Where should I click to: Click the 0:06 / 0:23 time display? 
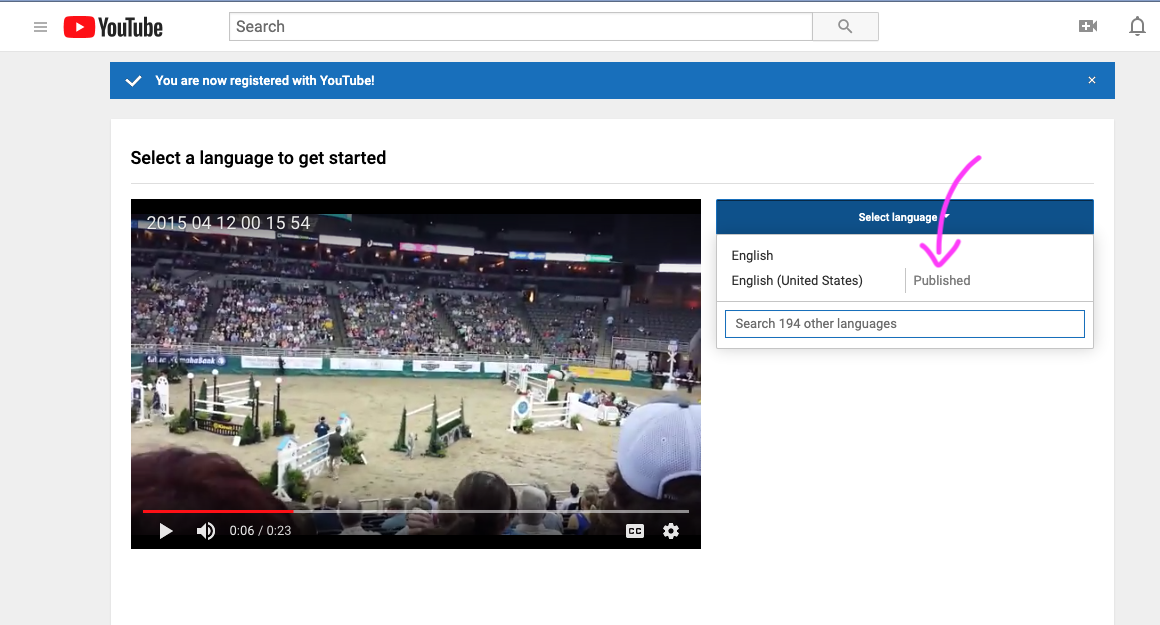260,531
